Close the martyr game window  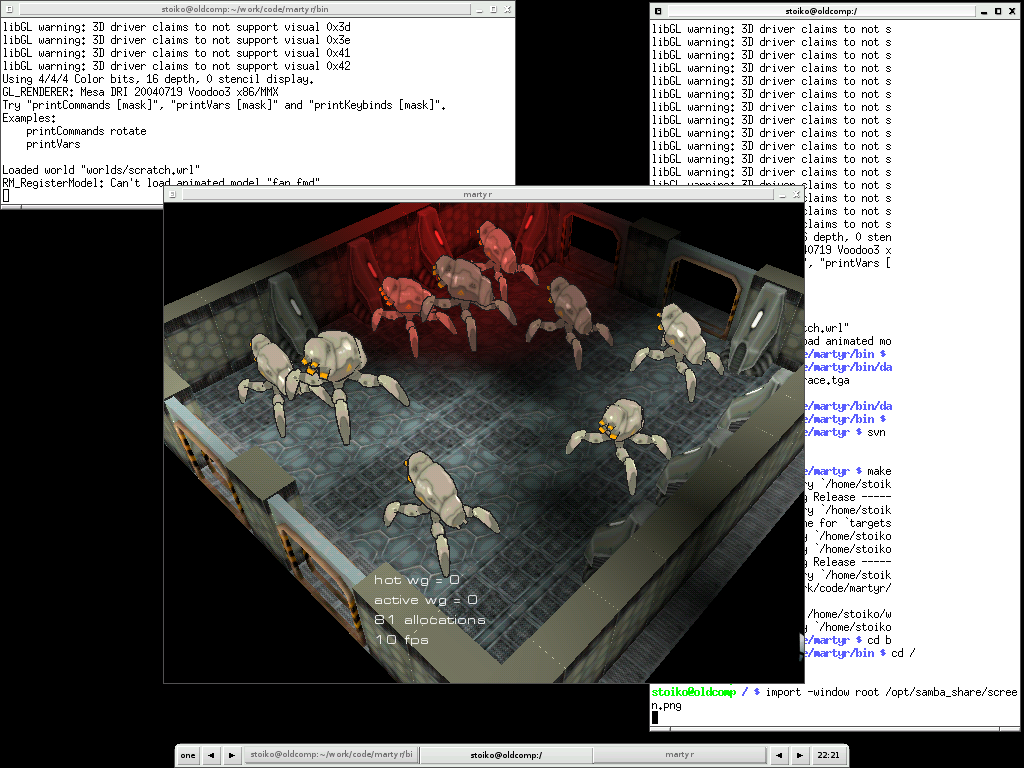(x=796, y=194)
